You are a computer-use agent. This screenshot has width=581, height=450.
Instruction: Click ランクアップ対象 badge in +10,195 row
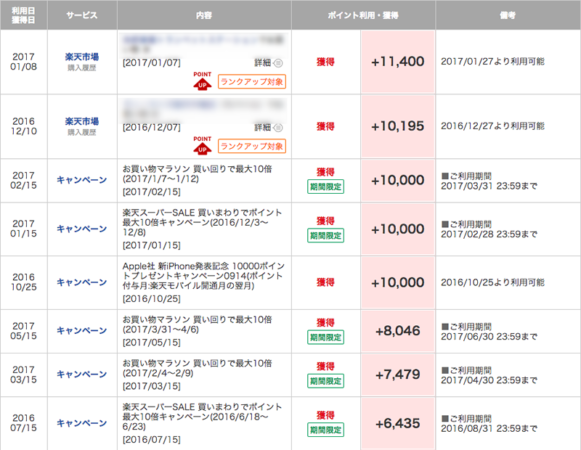(252, 146)
